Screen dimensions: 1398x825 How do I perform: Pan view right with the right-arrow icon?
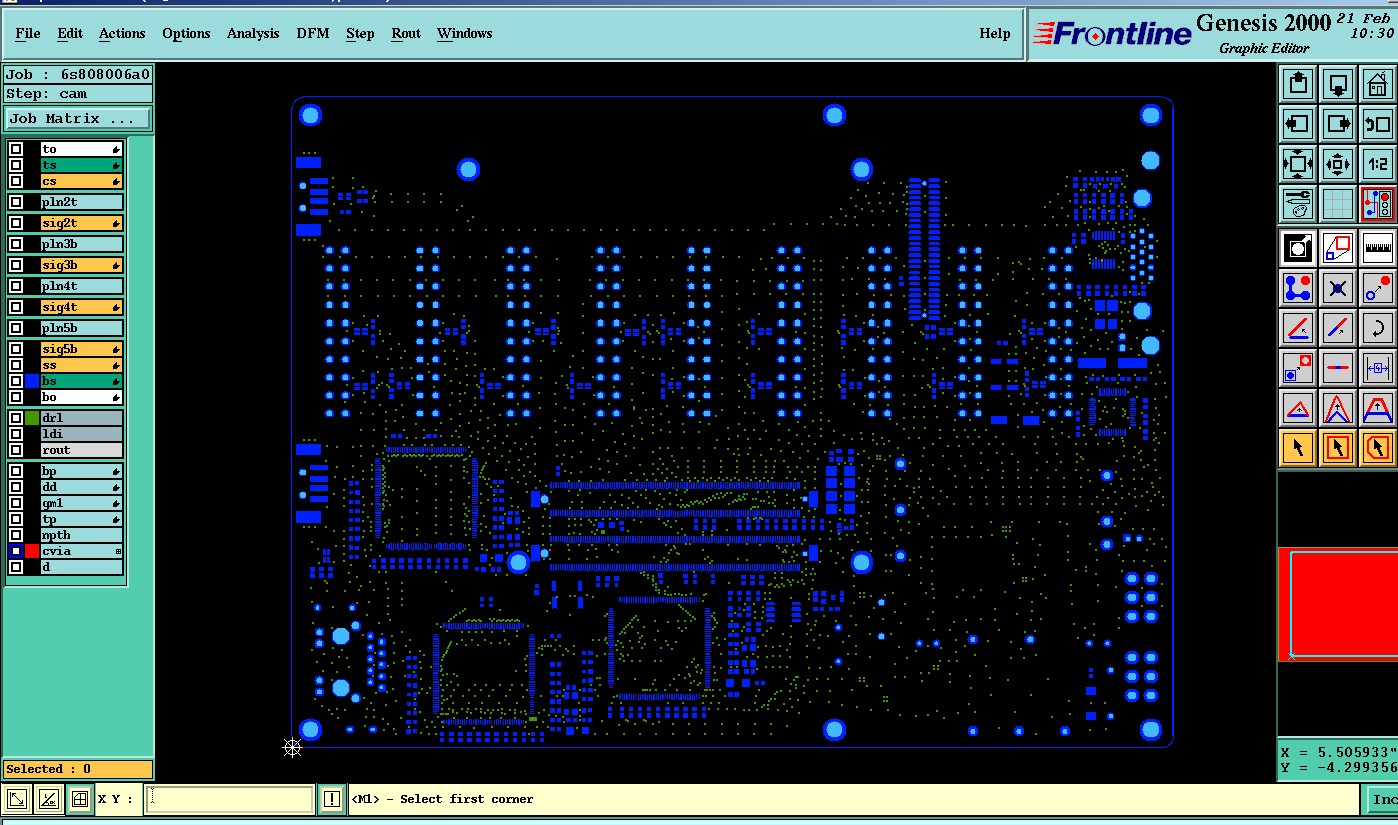(x=1338, y=124)
